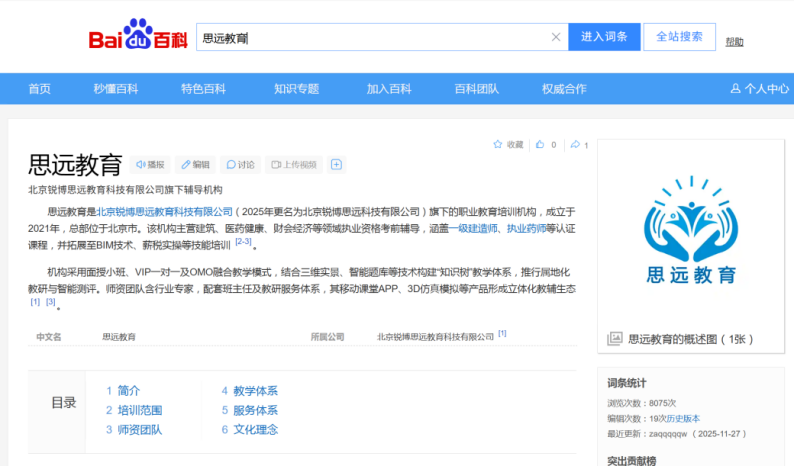Click the share arrow icon
The image size is (795, 467).
[575, 145]
